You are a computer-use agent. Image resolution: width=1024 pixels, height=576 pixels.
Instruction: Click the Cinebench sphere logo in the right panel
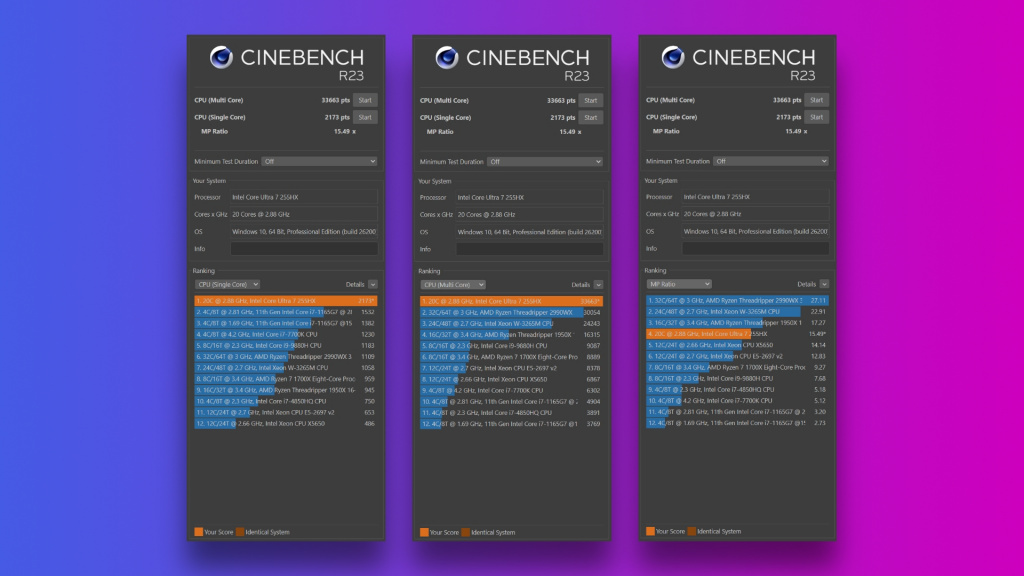(672, 58)
